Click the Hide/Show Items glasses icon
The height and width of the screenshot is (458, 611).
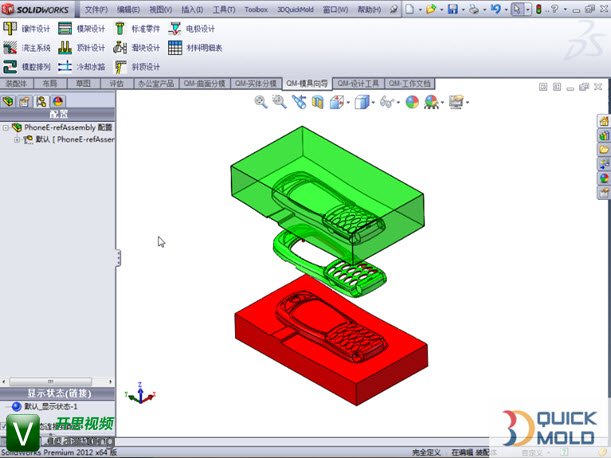tap(387, 102)
